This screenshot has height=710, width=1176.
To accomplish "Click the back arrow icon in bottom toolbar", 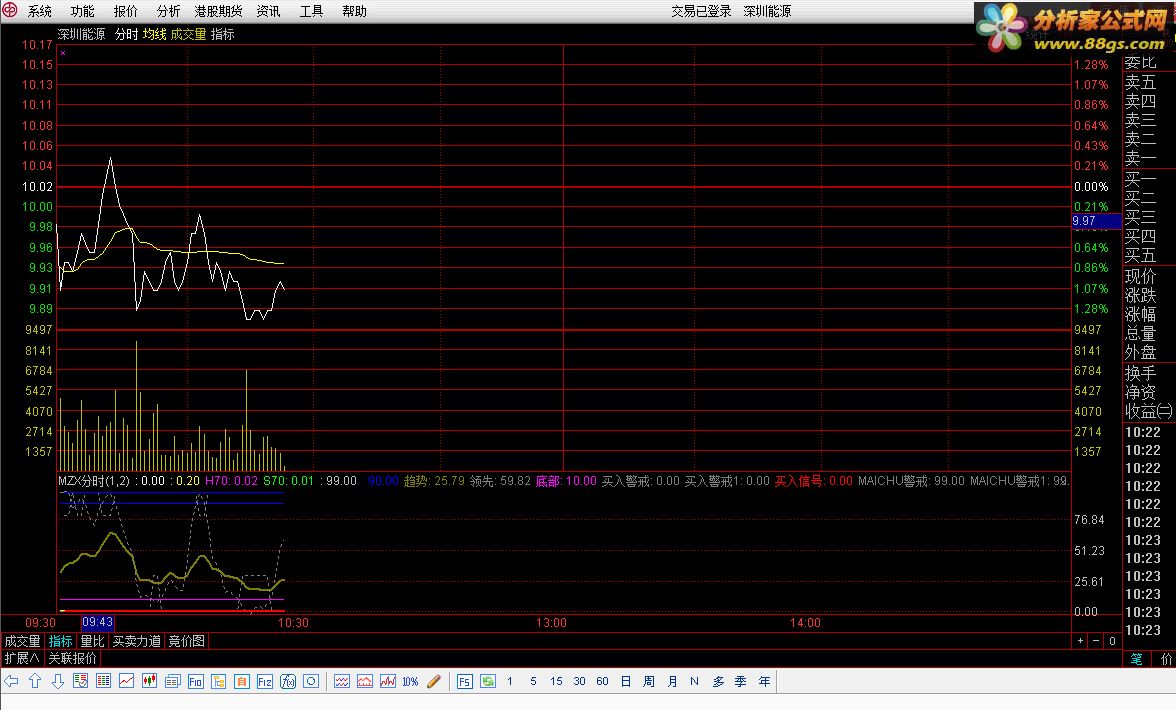I will pos(11,681).
